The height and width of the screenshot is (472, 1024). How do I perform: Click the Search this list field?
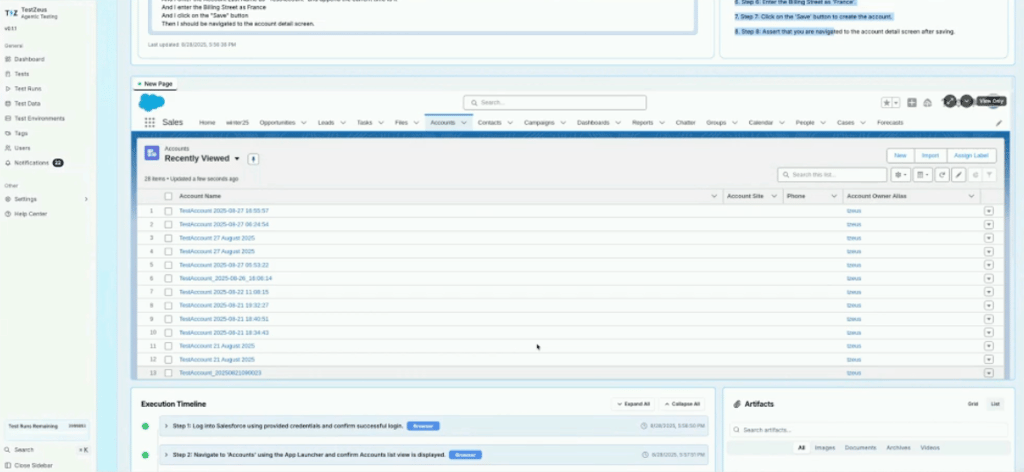click(833, 175)
